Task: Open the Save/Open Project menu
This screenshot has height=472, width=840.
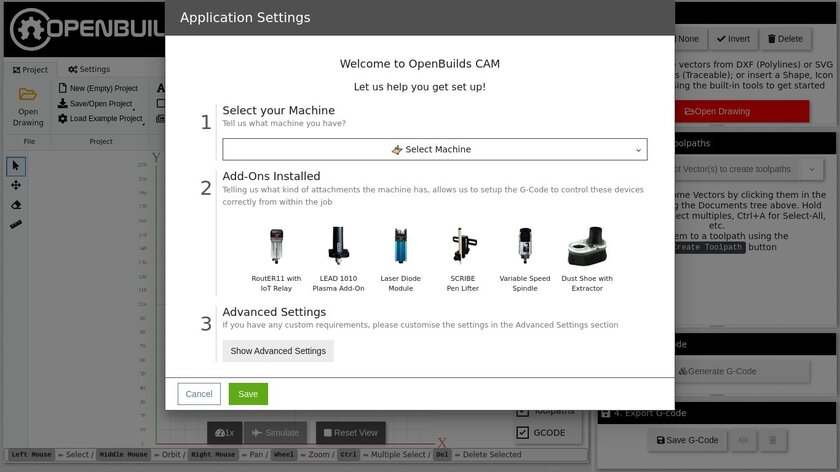Action: [x=95, y=103]
